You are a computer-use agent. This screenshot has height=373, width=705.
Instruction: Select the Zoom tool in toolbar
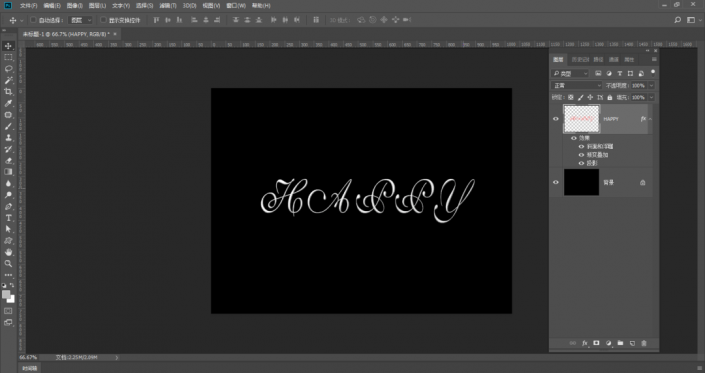(9, 264)
